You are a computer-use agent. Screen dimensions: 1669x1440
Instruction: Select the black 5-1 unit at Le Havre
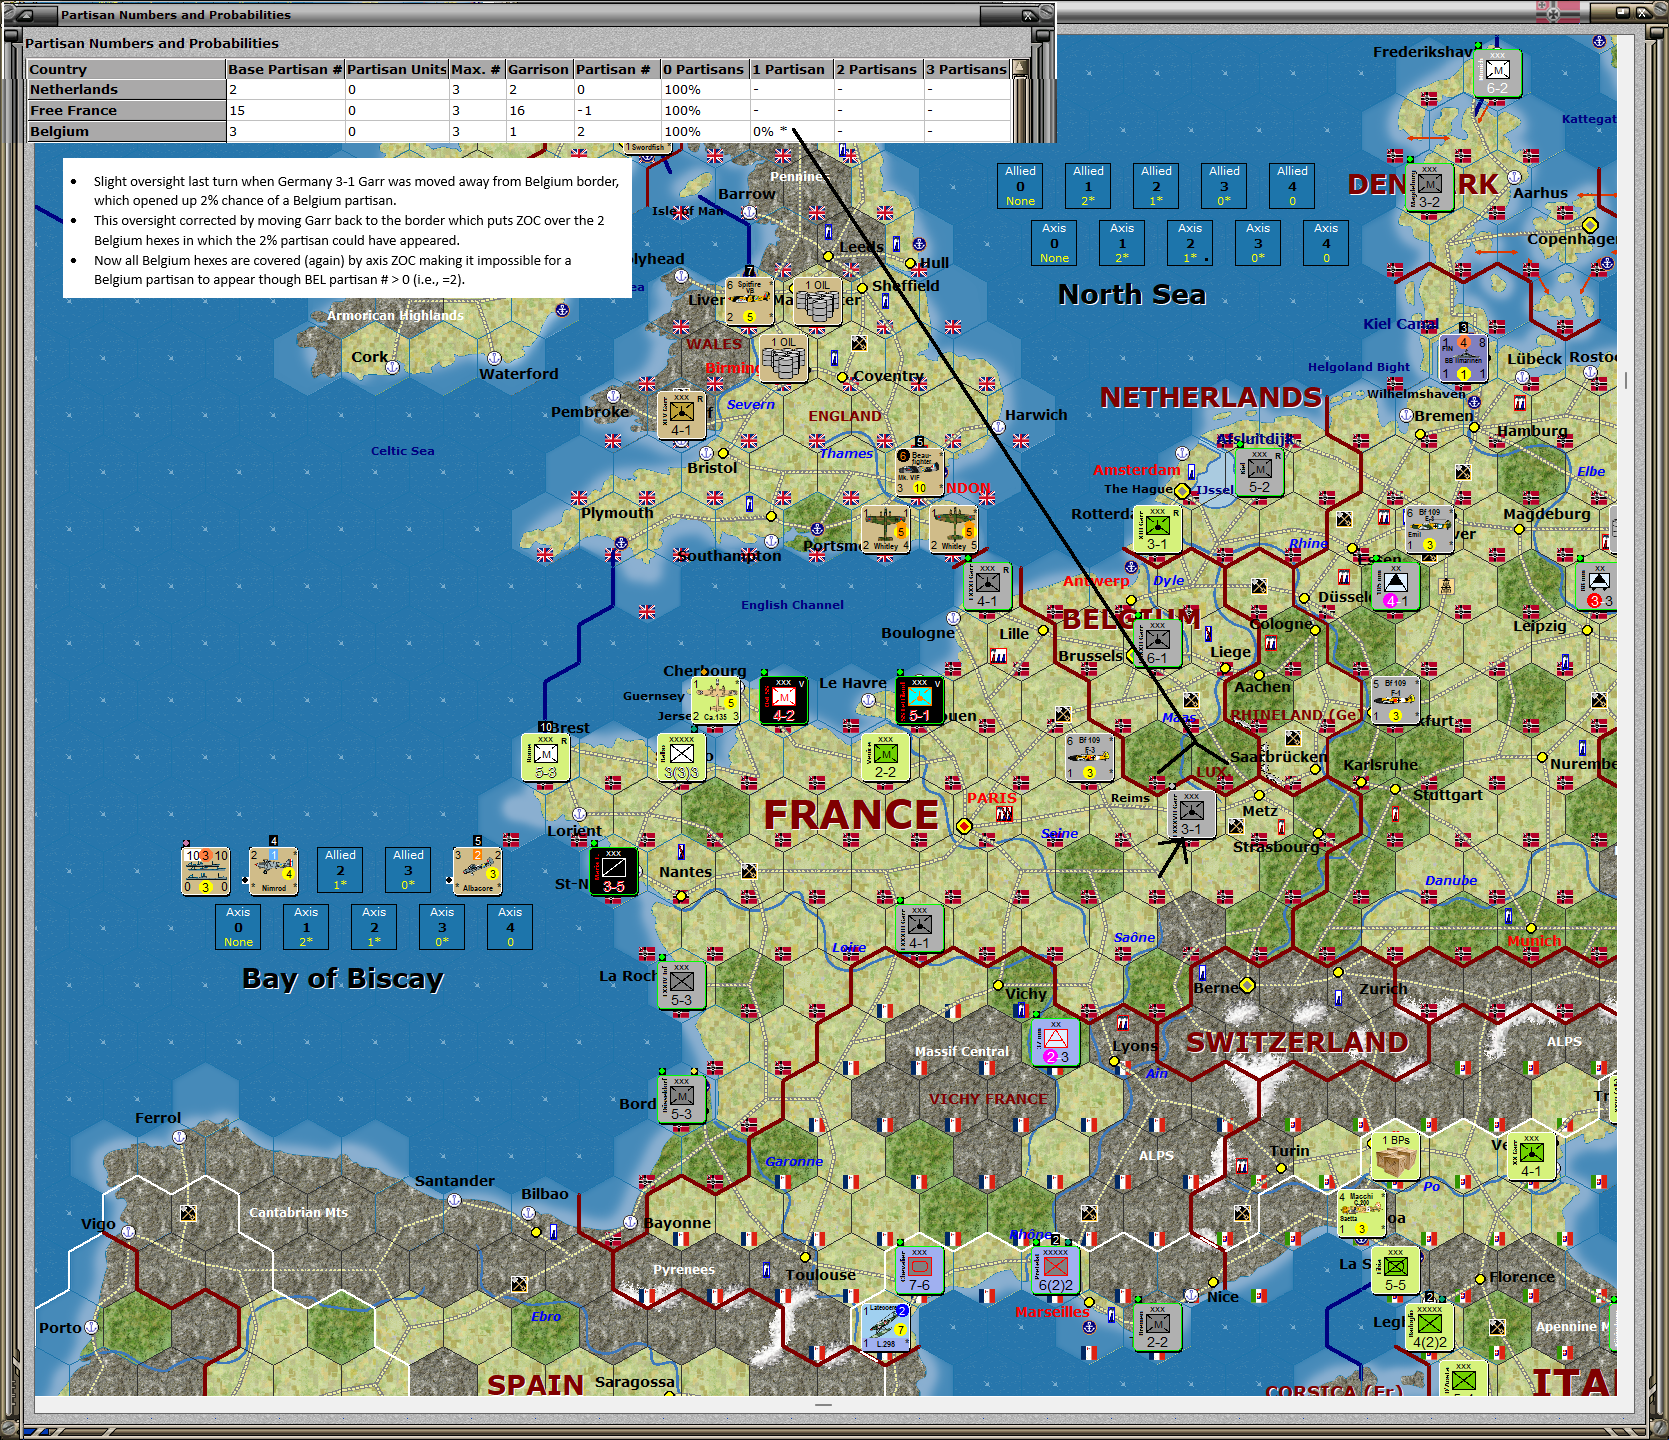pyautogui.click(x=919, y=701)
